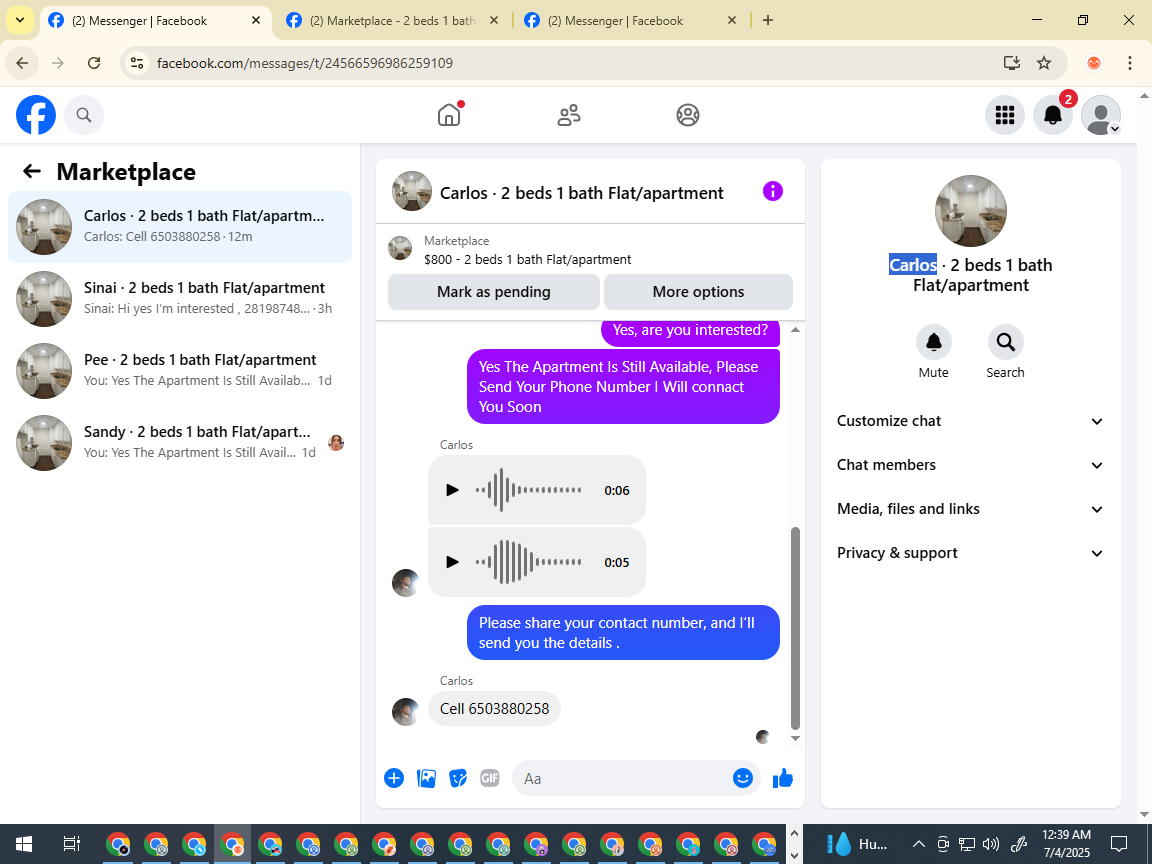The height and width of the screenshot is (864, 1152).
Task: Open a new browser tab
Action: click(x=768, y=21)
